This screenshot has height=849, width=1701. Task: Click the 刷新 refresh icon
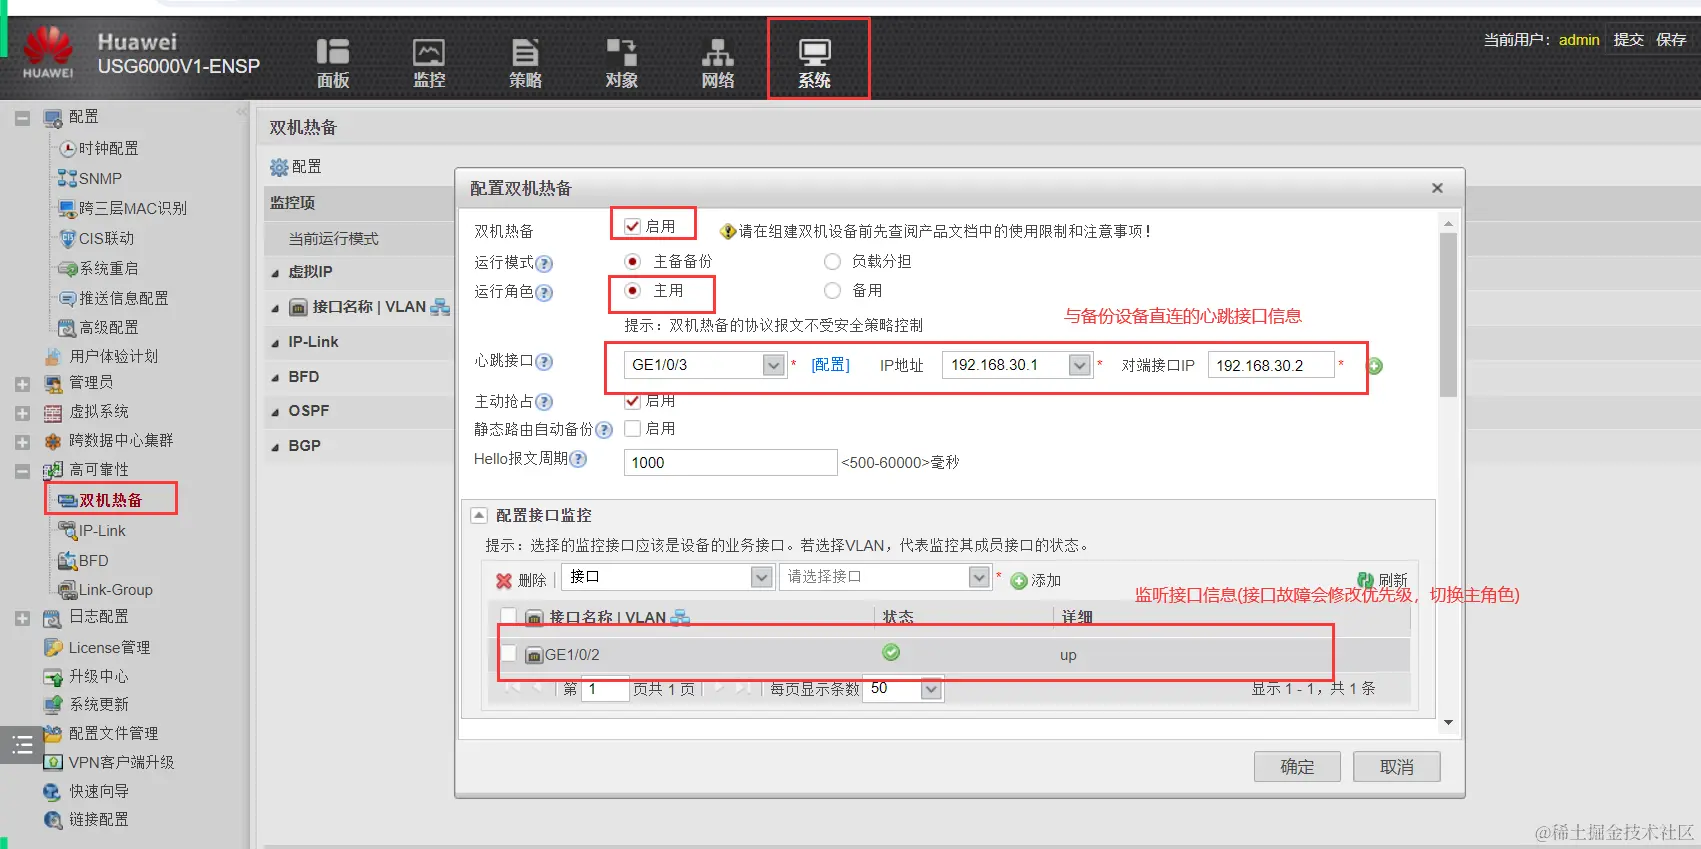tap(1365, 580)
